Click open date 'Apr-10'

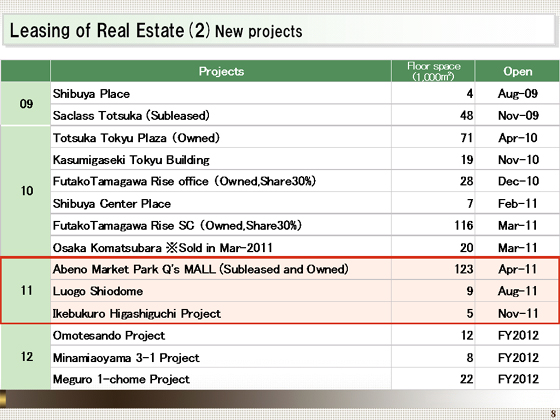(518, 138)
